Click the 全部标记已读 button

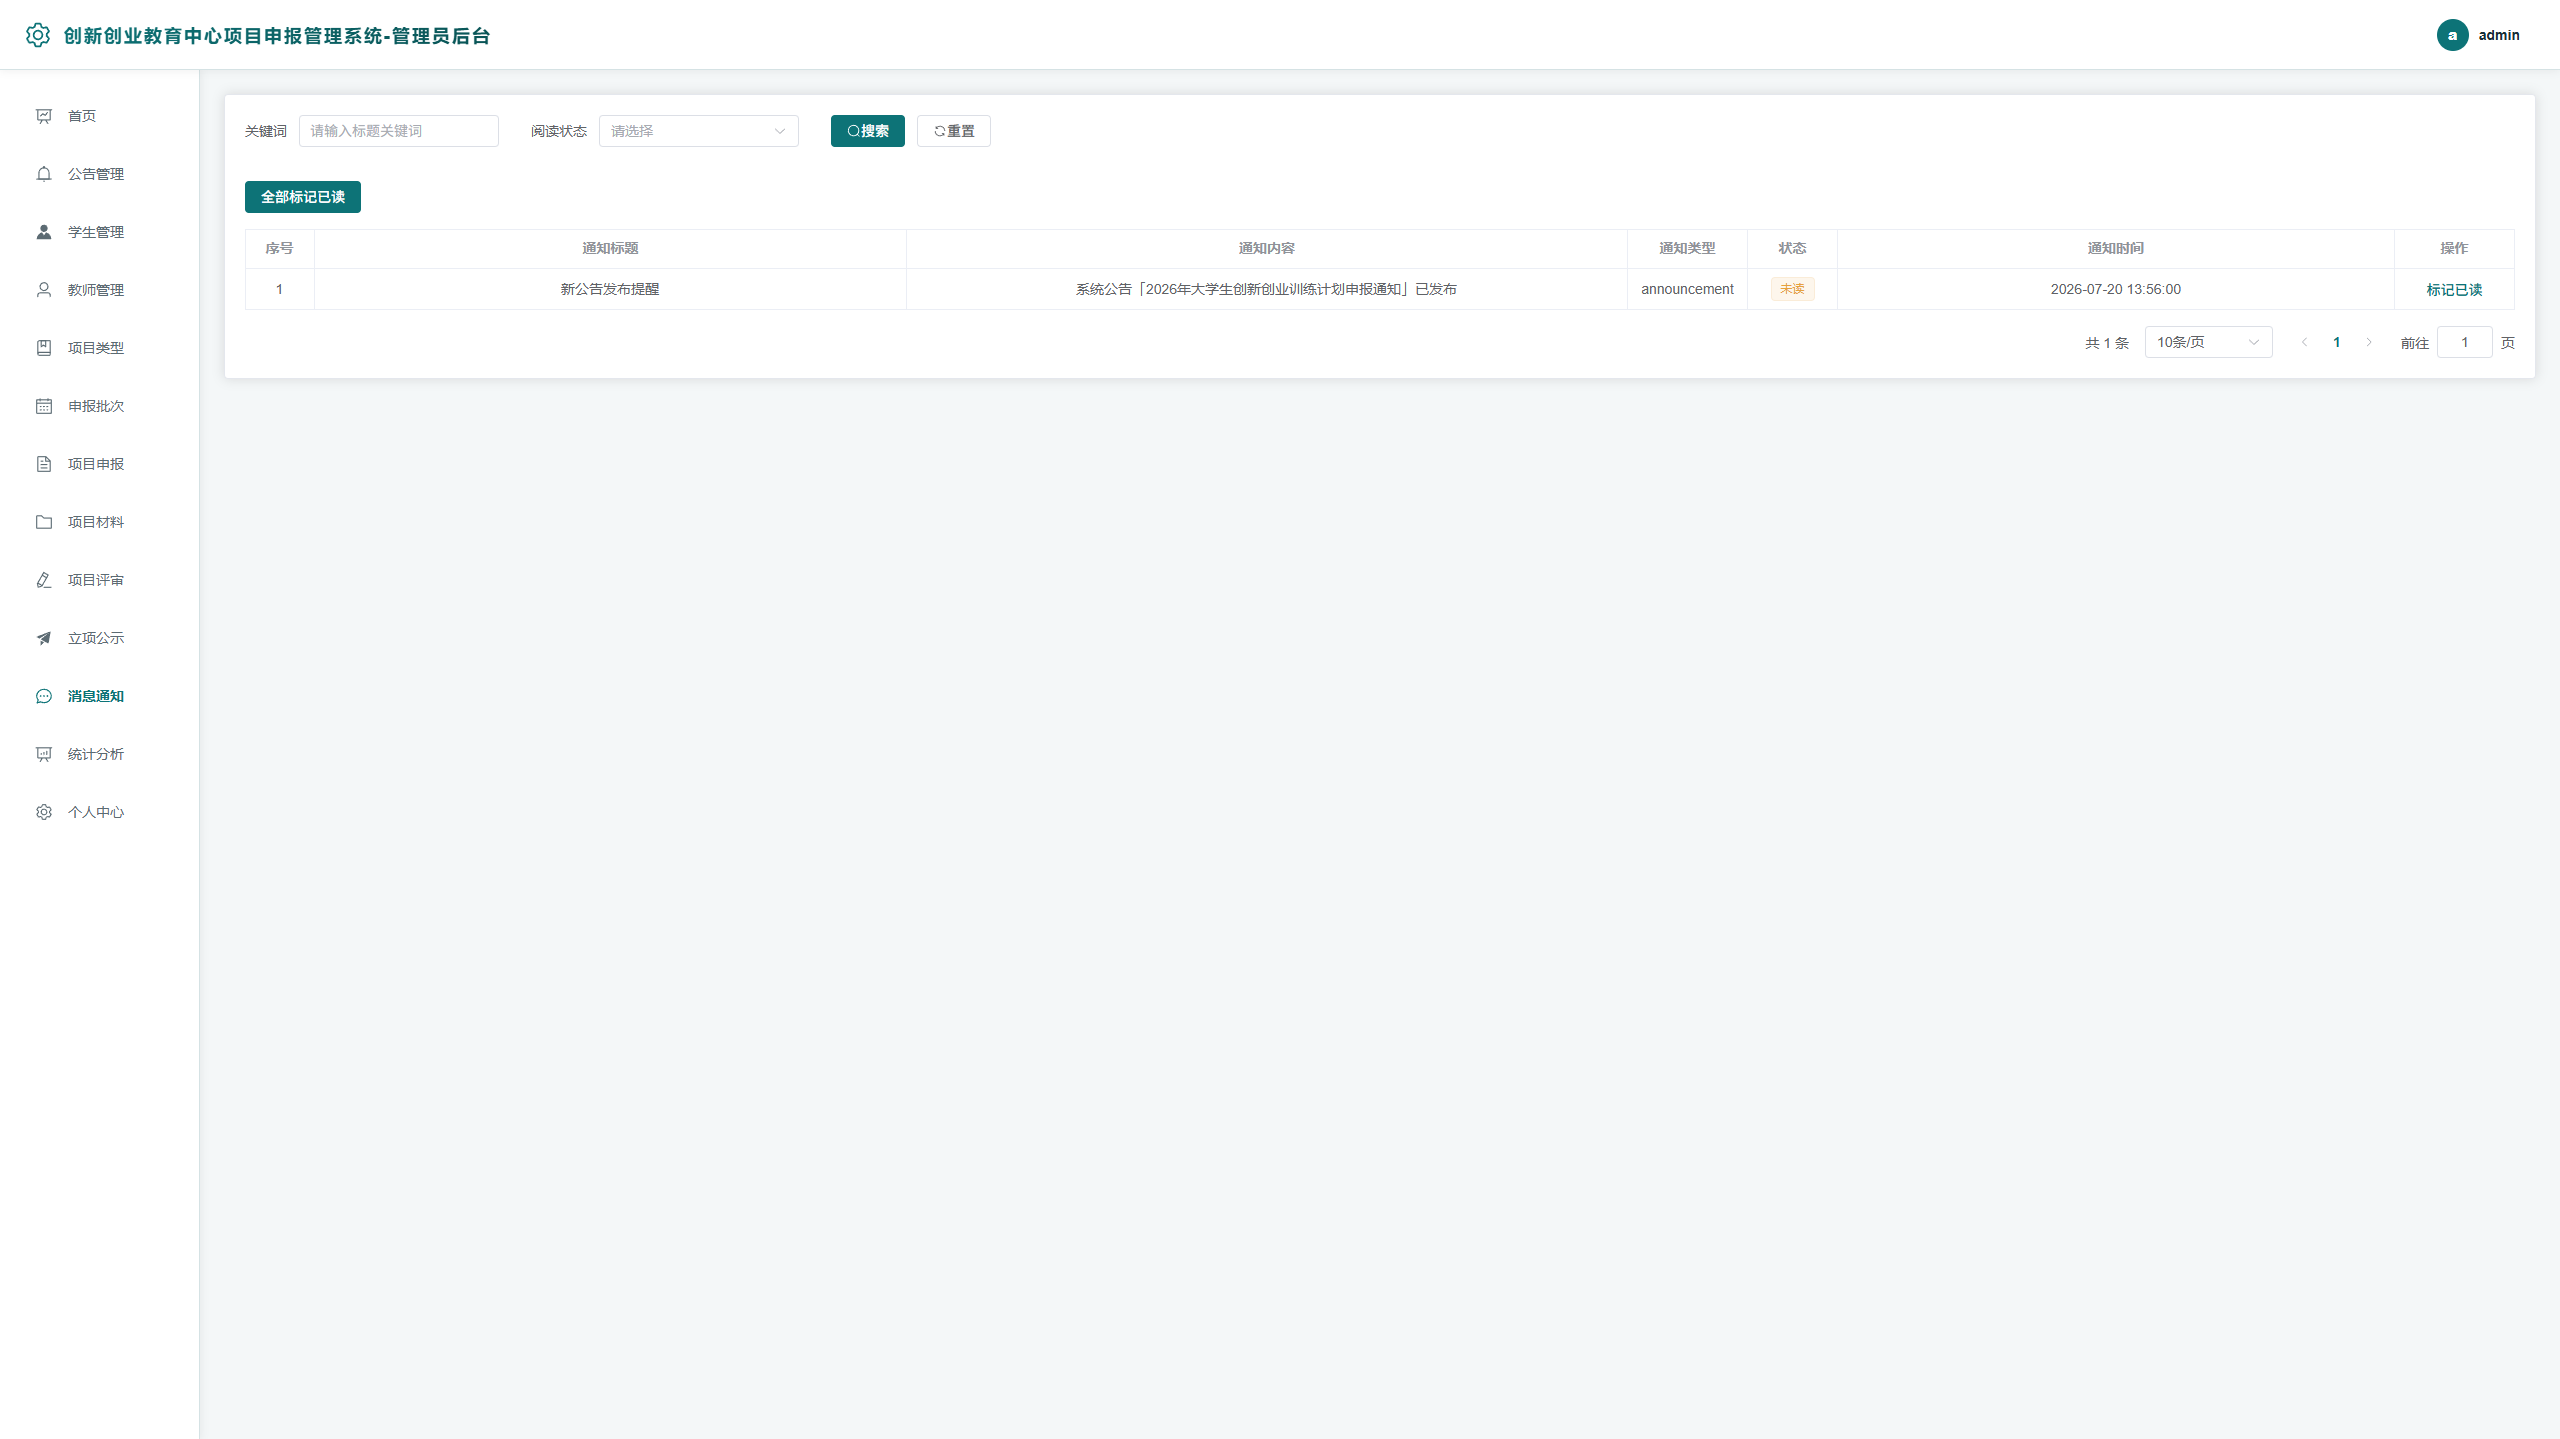303,197
